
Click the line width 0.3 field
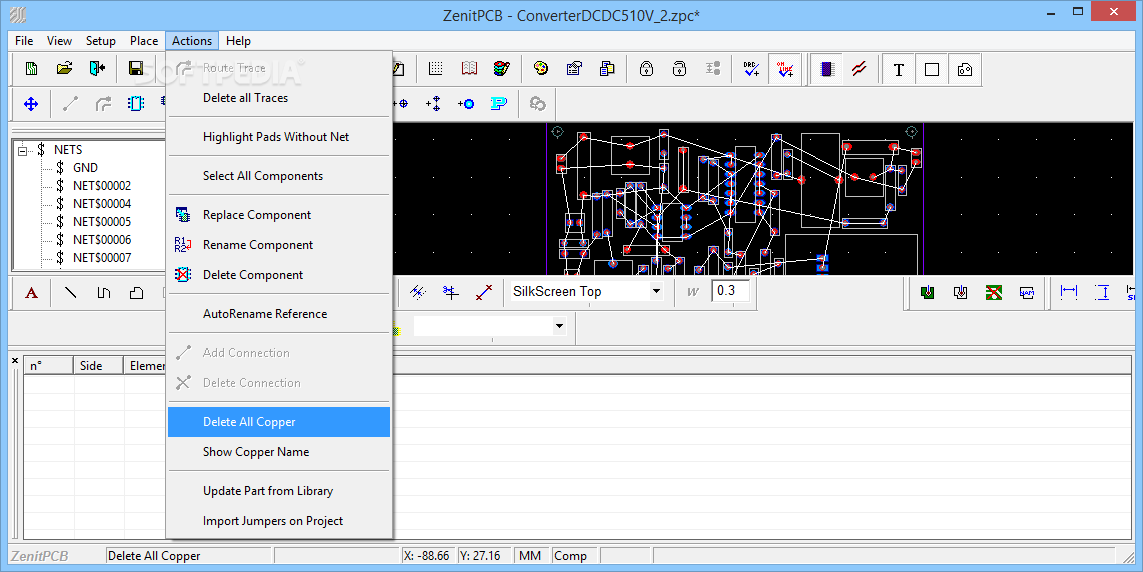pyautogui.click(x=730, y=291)
